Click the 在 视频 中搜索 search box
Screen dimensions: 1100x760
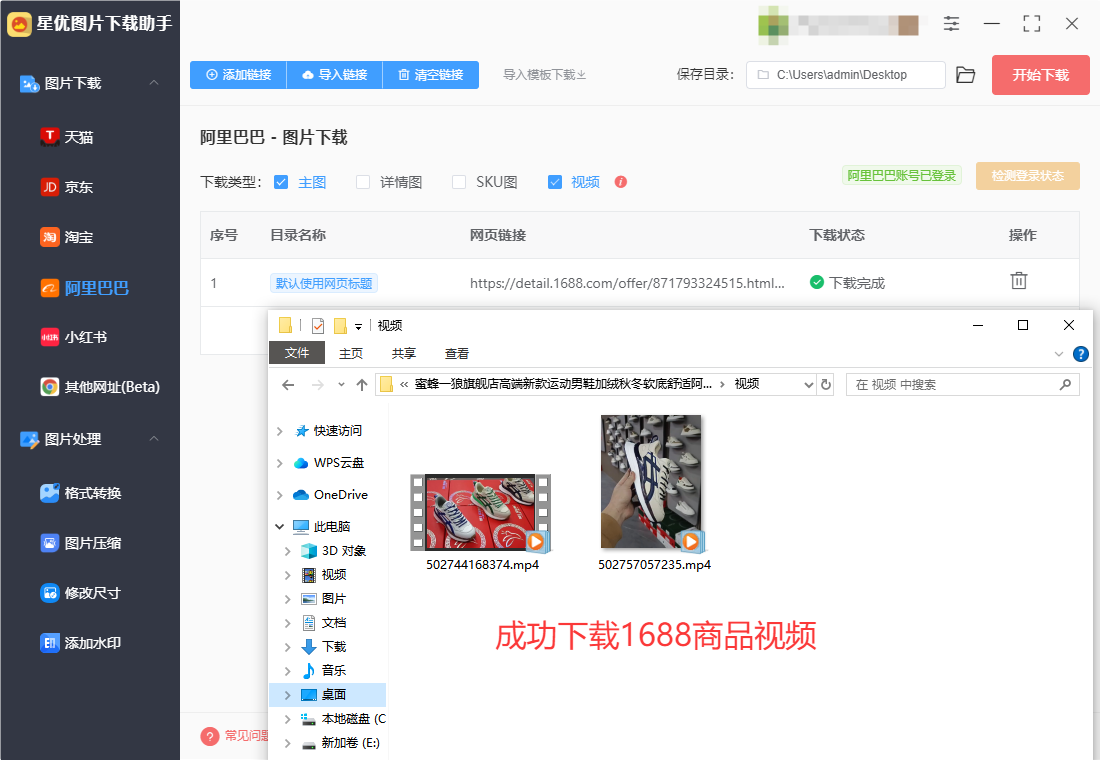tap(962, 385)
